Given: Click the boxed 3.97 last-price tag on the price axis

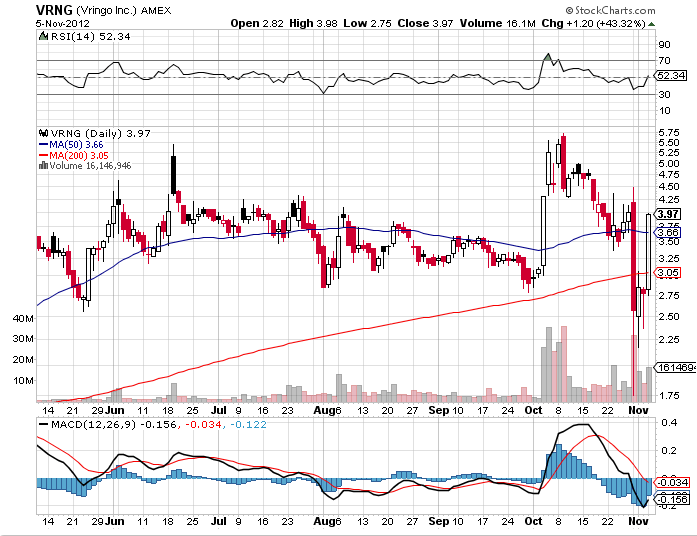Looking at the screenshot, I should (668, 214).
